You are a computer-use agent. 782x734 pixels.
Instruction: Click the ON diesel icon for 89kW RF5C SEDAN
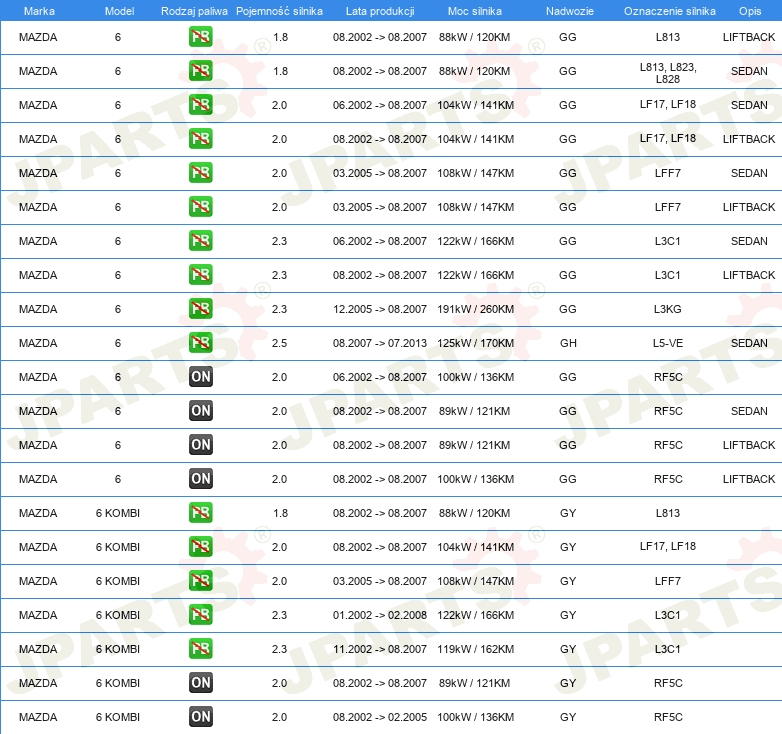tap(200, 410)
